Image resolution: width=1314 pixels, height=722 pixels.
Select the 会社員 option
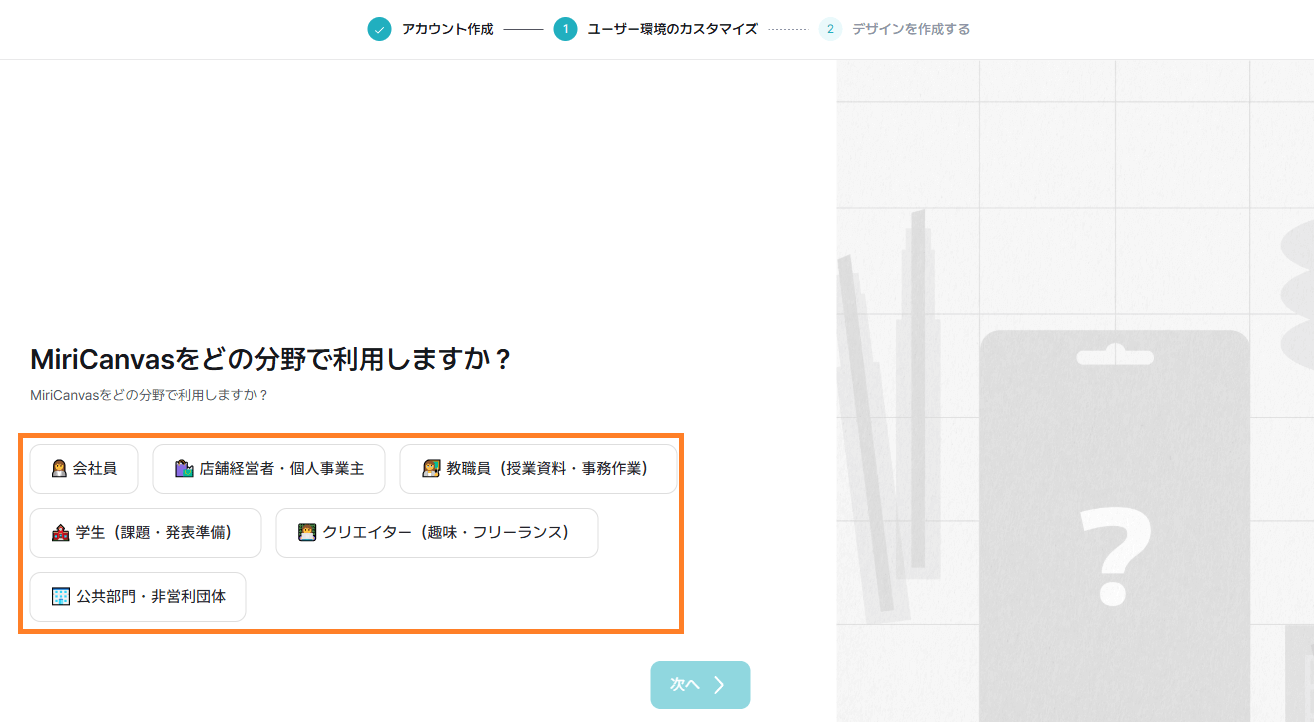click(x=84, y=469)
